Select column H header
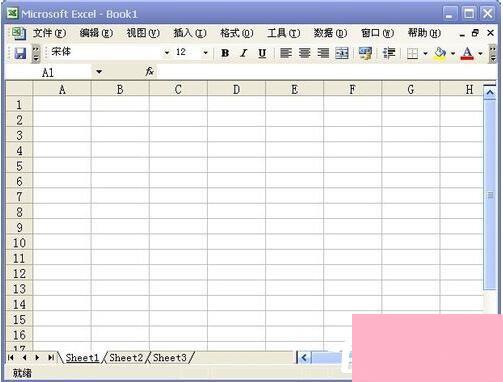 (462, 89)
